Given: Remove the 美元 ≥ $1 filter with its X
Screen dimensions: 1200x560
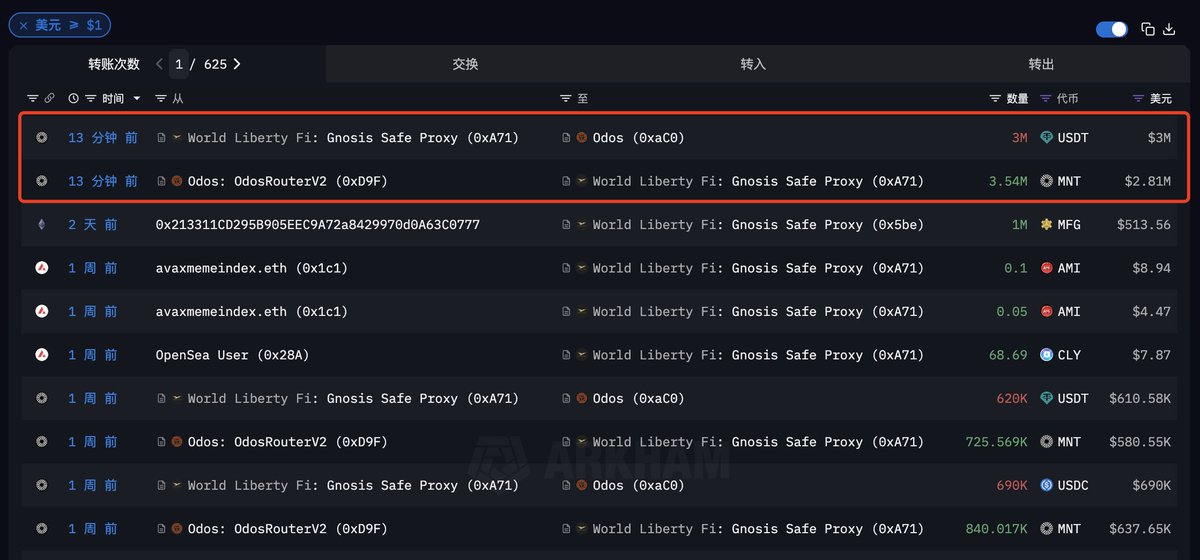Looking at the screenshot, I should 23,25.
